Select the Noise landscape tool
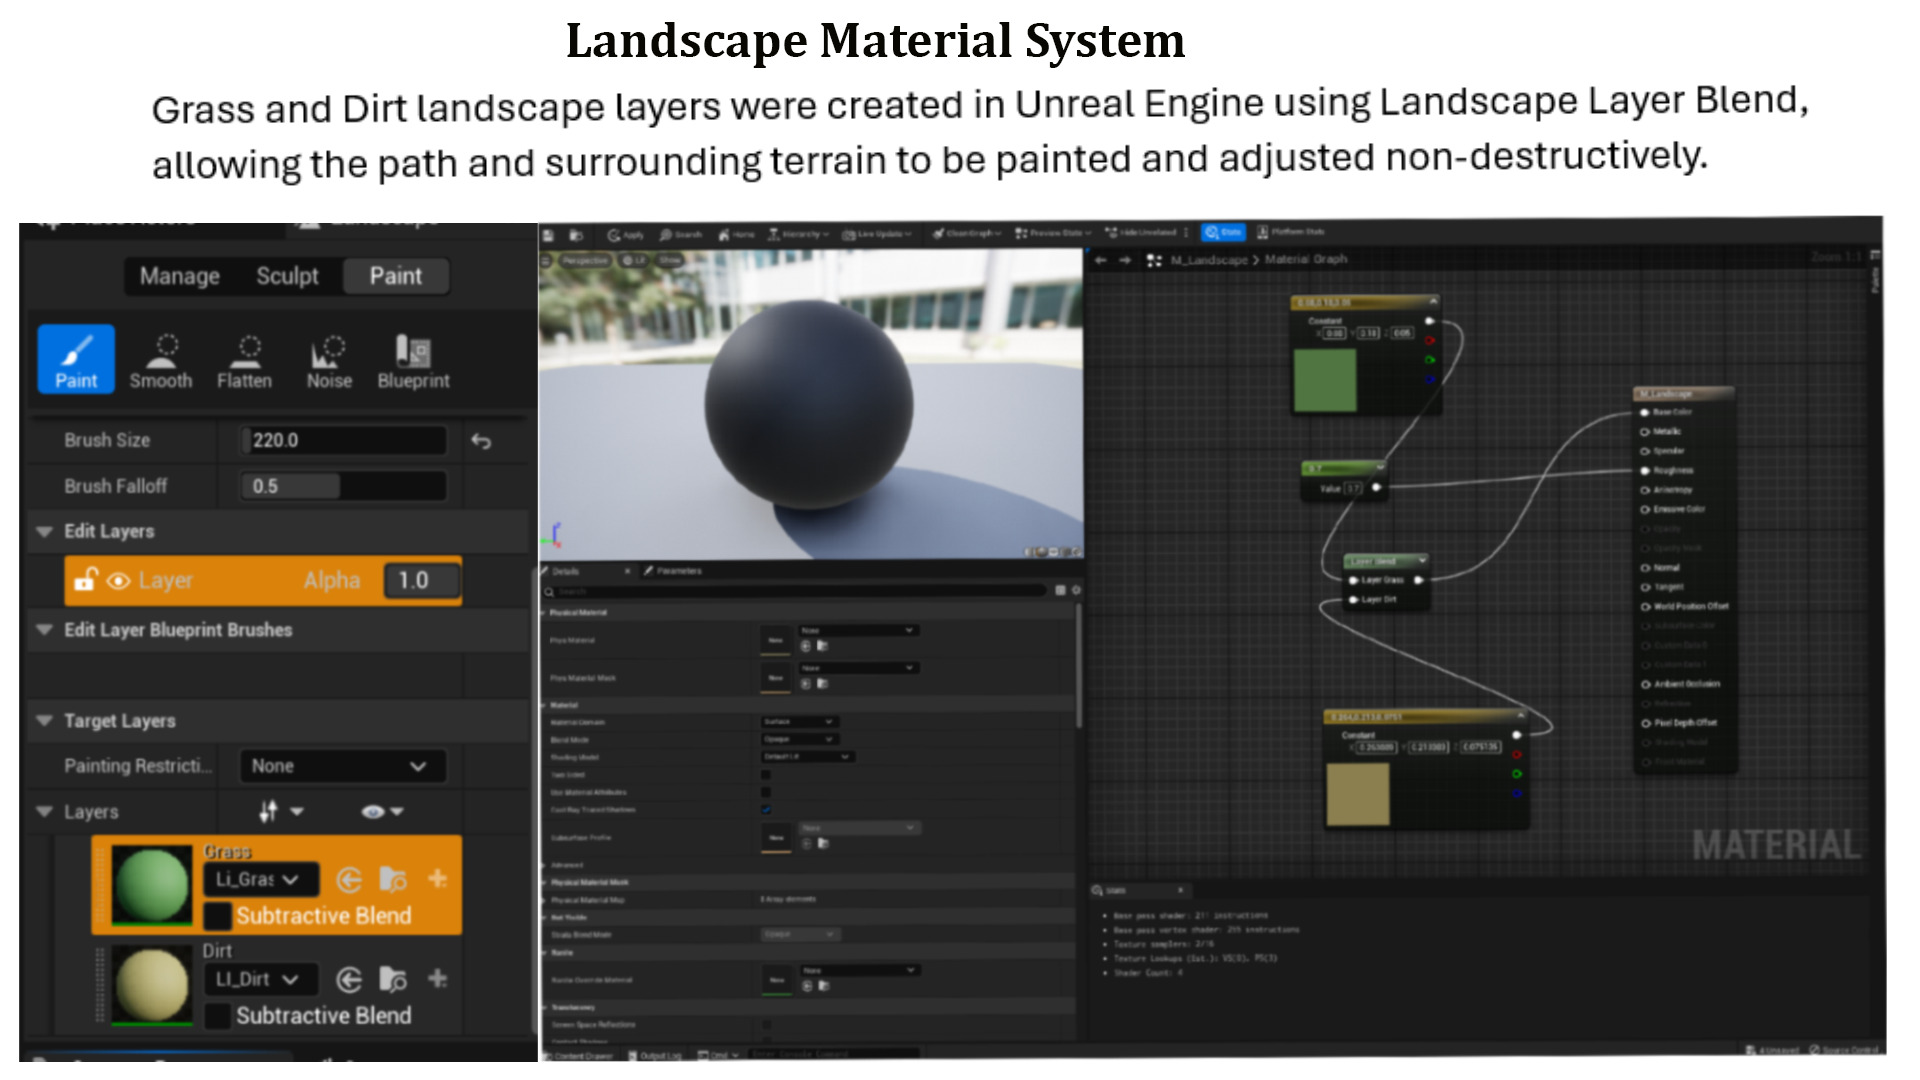The height and width of the screenshot is (1080, 1920). pos(329,361)
